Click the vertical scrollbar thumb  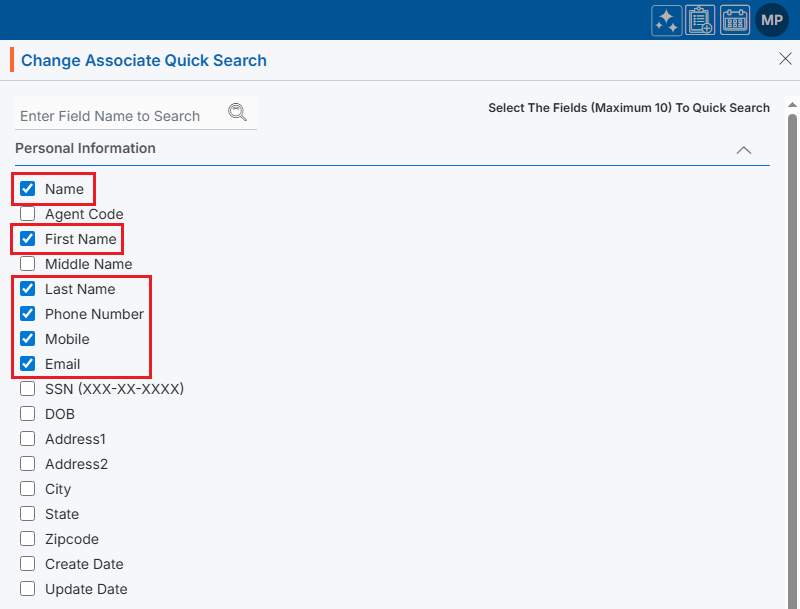pyautogui.click(x=792, y=350)
